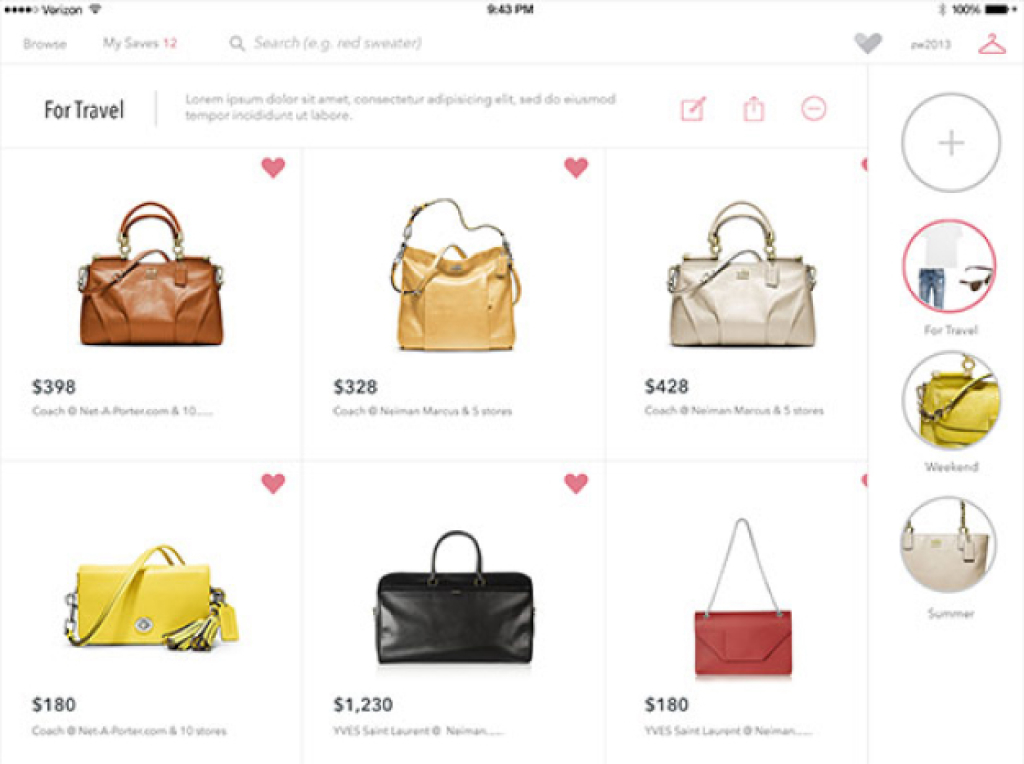This screenshot has height=764, width=1024.
Task: Click the gray heart icon in header
Action: tap(868, 44)
